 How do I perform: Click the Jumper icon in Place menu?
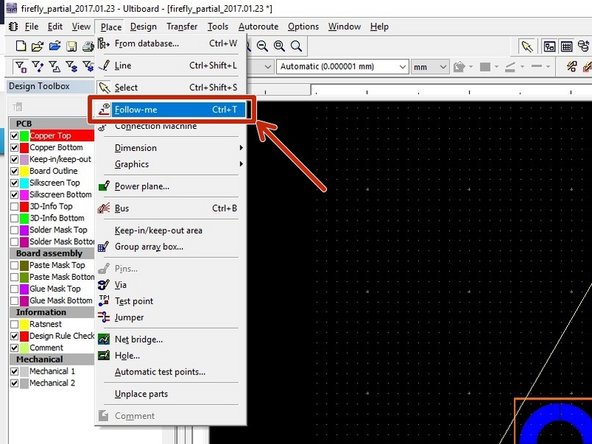[103, 317]
